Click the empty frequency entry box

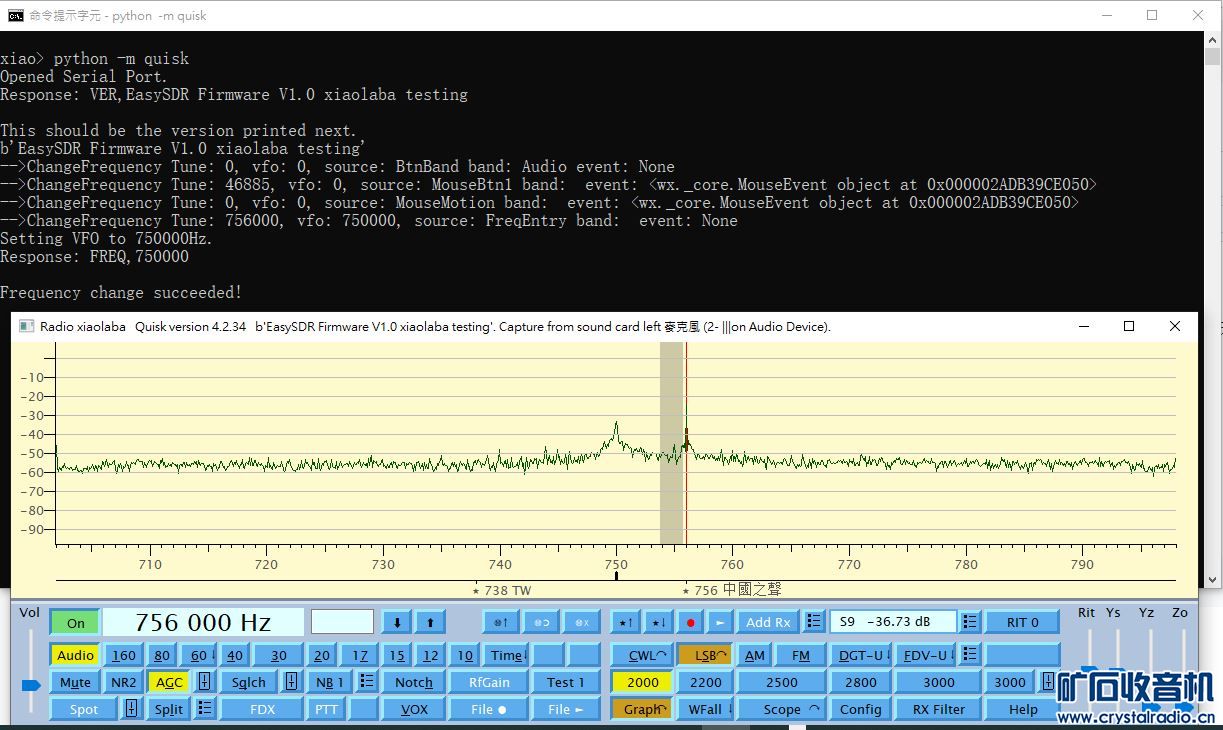point(342,622)
